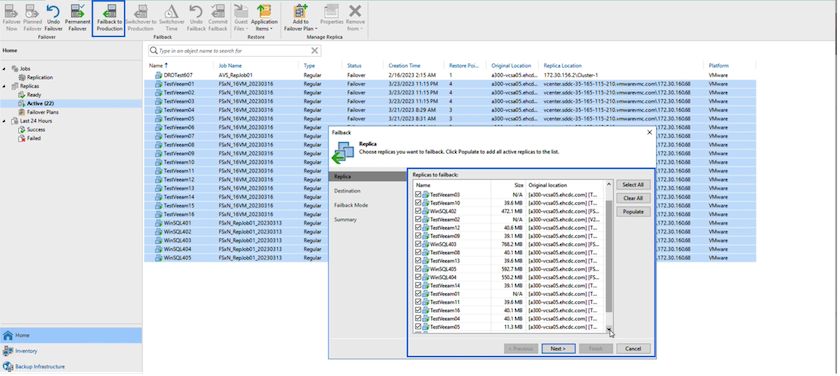Click the Undo Failover toolbar icon

pos(53,11)
